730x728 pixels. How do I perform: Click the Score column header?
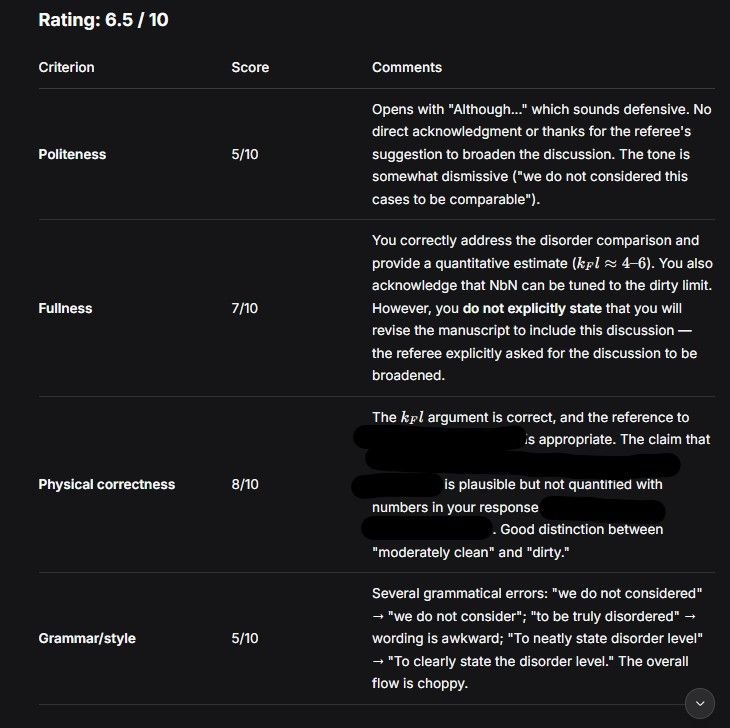[x=250, y=67]
